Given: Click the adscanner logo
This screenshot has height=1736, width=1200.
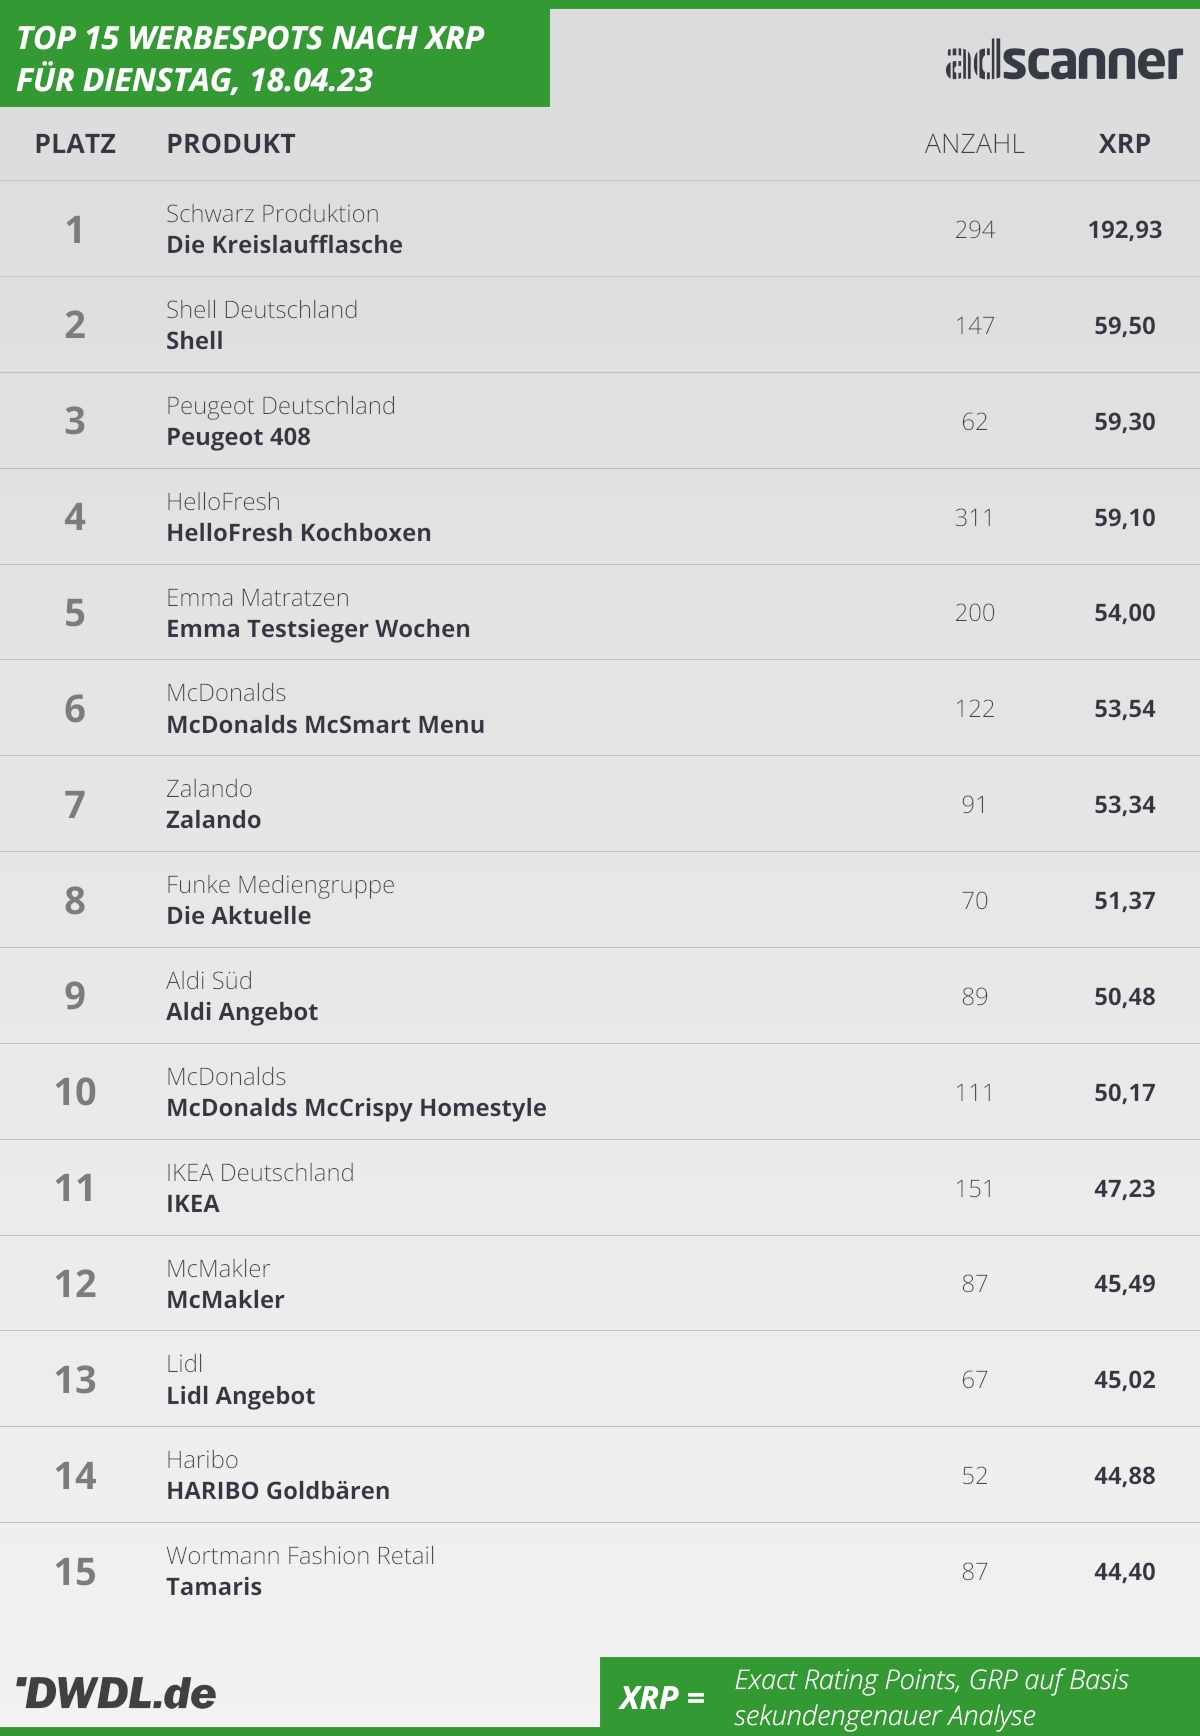Looking at the screenshot, I should (x=1064, y=62).
